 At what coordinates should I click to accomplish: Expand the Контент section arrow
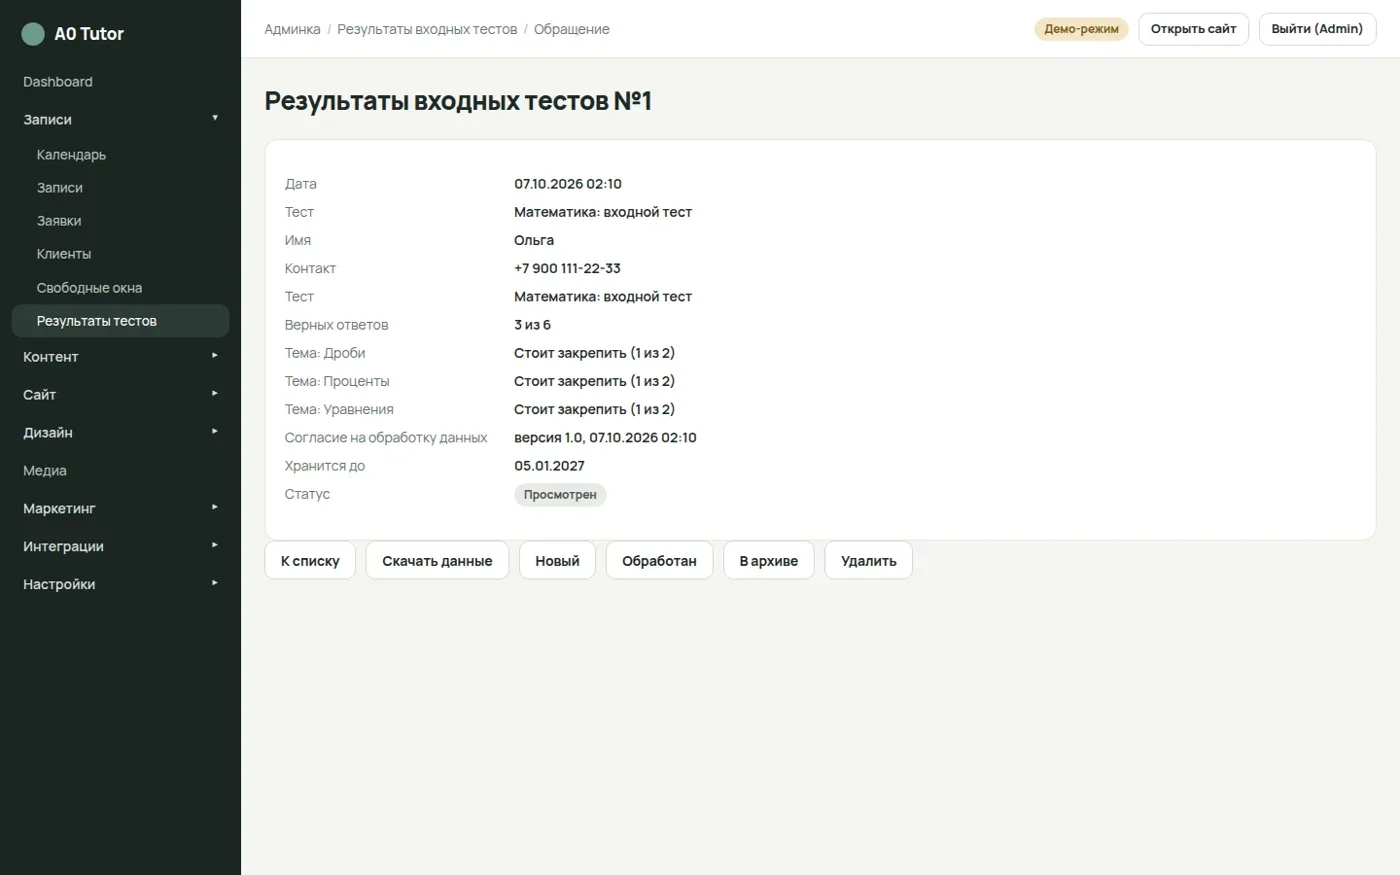coord(215,356)
